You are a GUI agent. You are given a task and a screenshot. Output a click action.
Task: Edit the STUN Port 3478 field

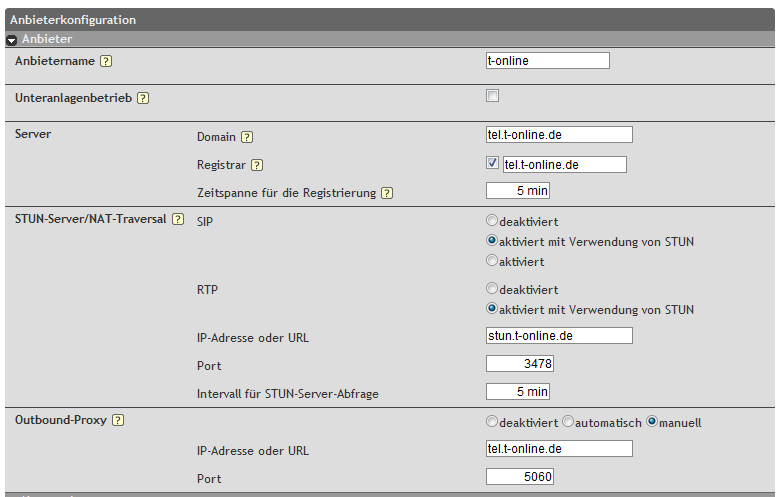point(520,364)
